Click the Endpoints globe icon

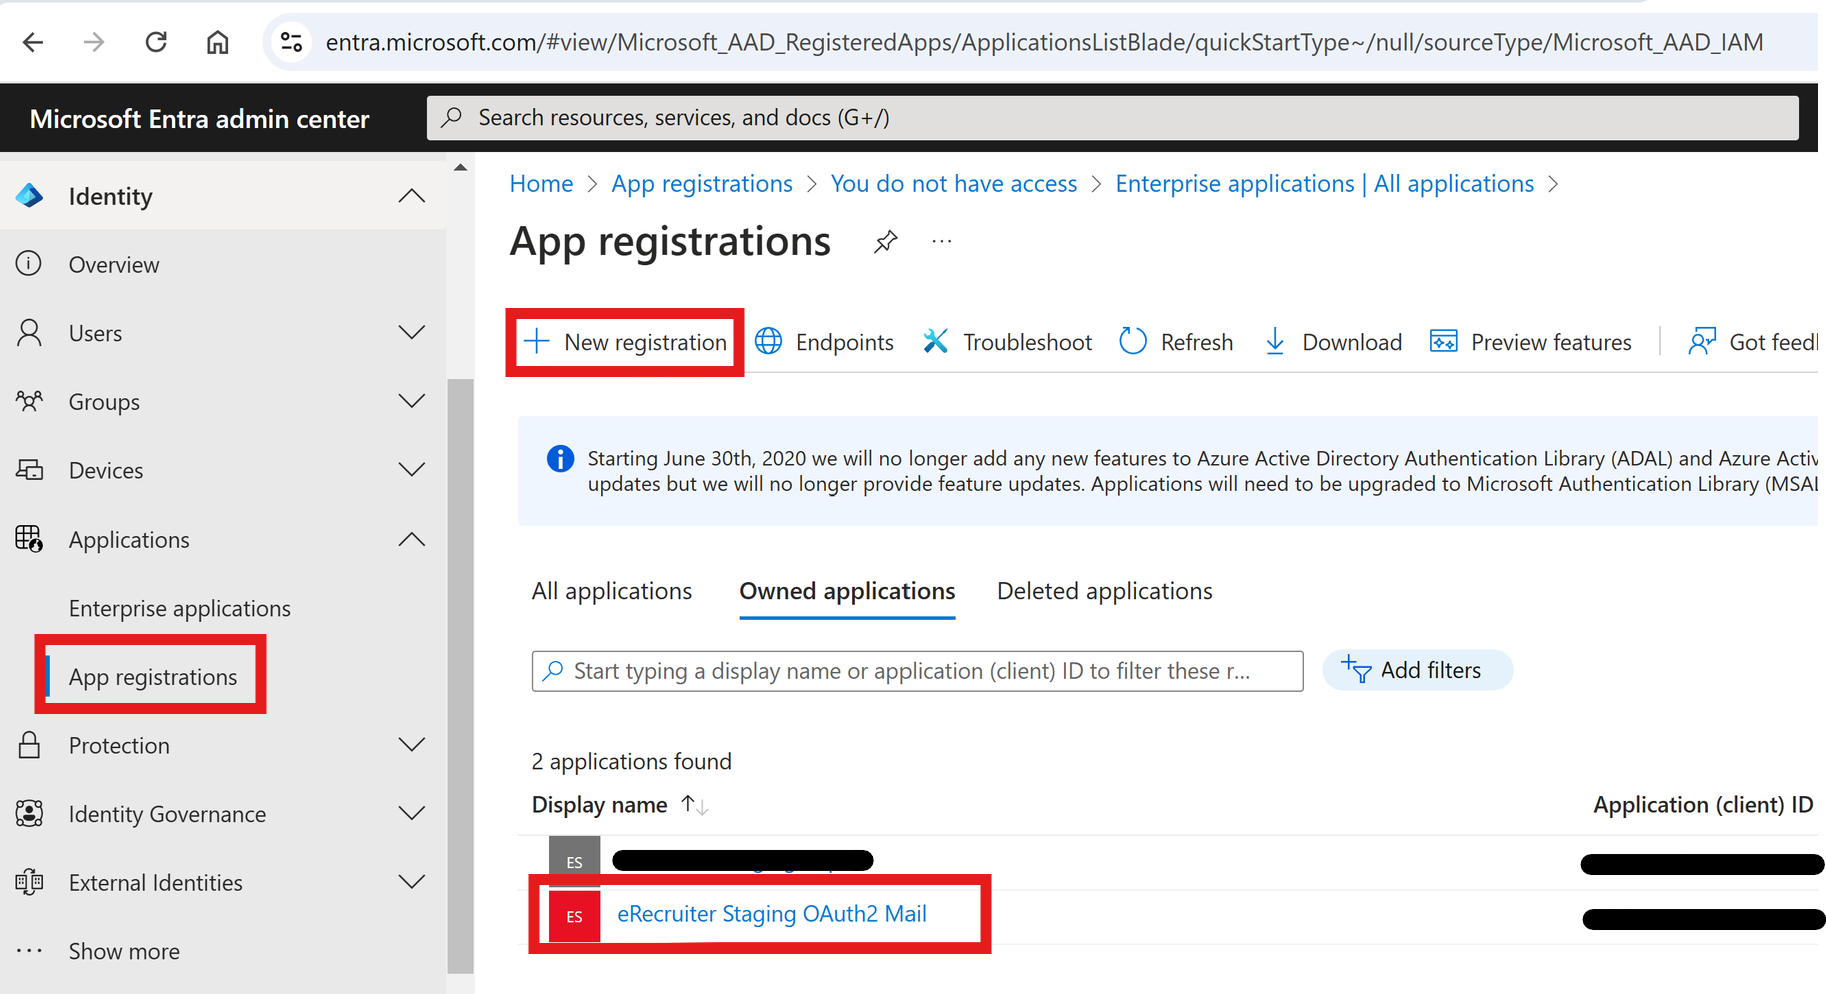click(x=768, y=342)
